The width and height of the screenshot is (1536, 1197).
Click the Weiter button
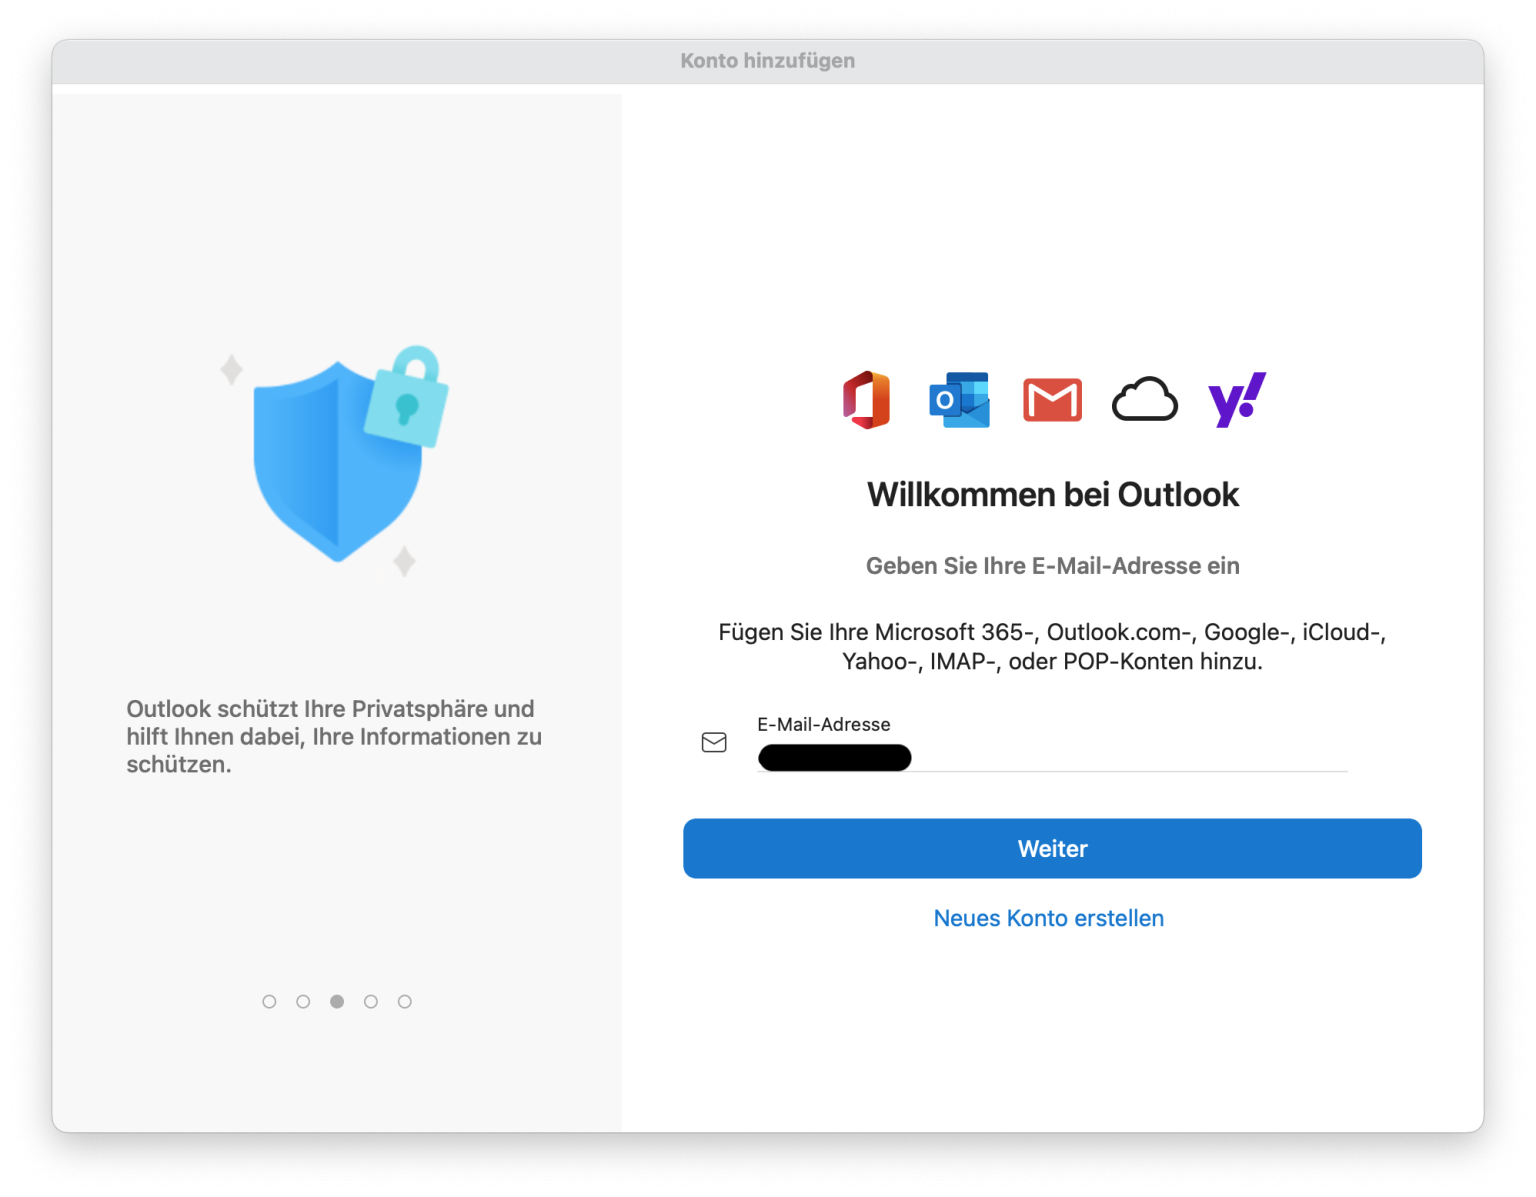click(1052, 848)
